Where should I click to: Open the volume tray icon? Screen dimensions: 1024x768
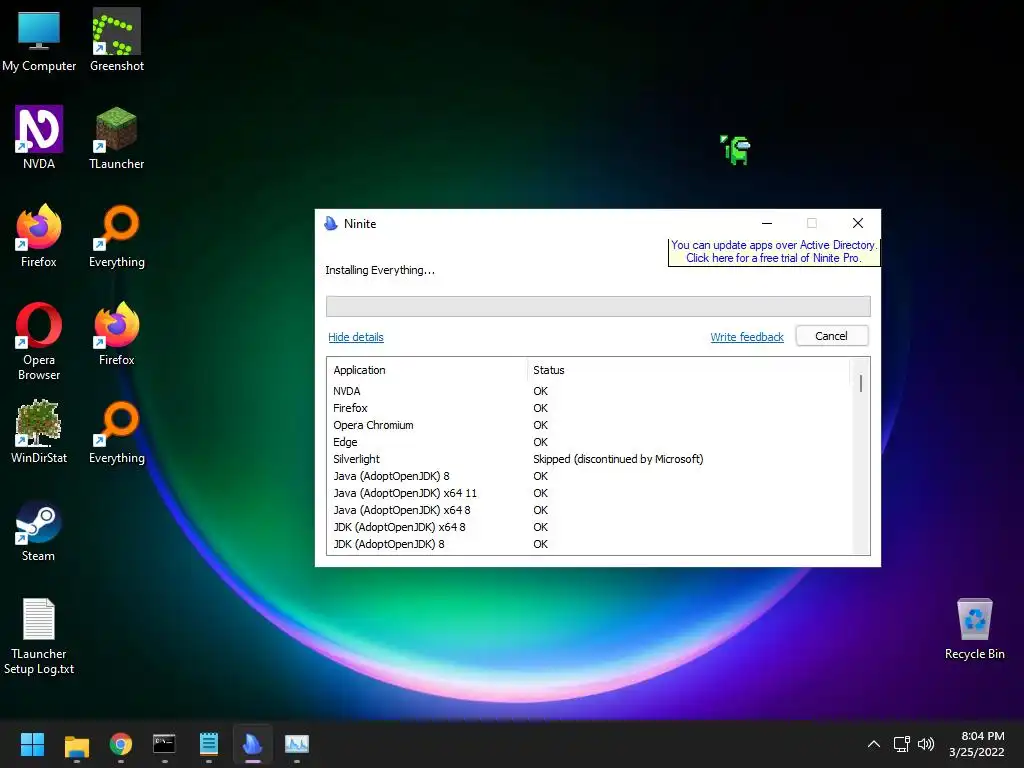pyautogui.click(x=926, y=744)
